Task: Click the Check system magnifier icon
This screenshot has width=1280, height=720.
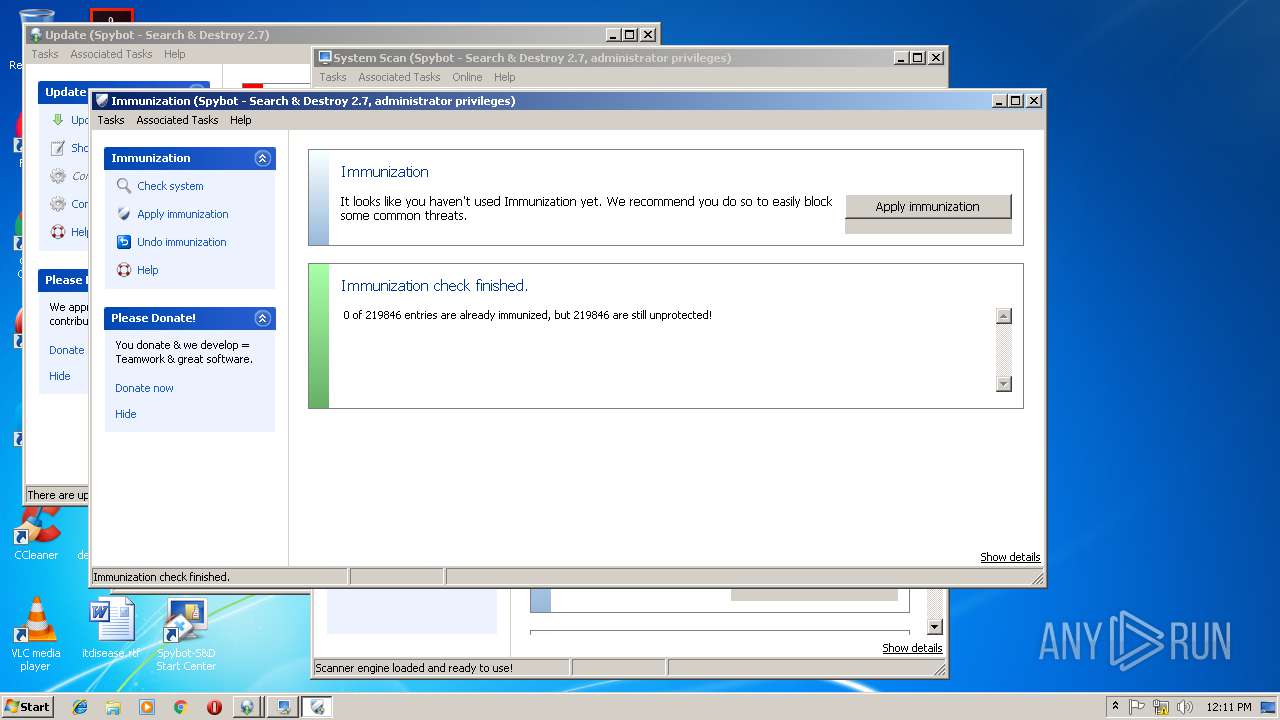Action: [124, 186]
